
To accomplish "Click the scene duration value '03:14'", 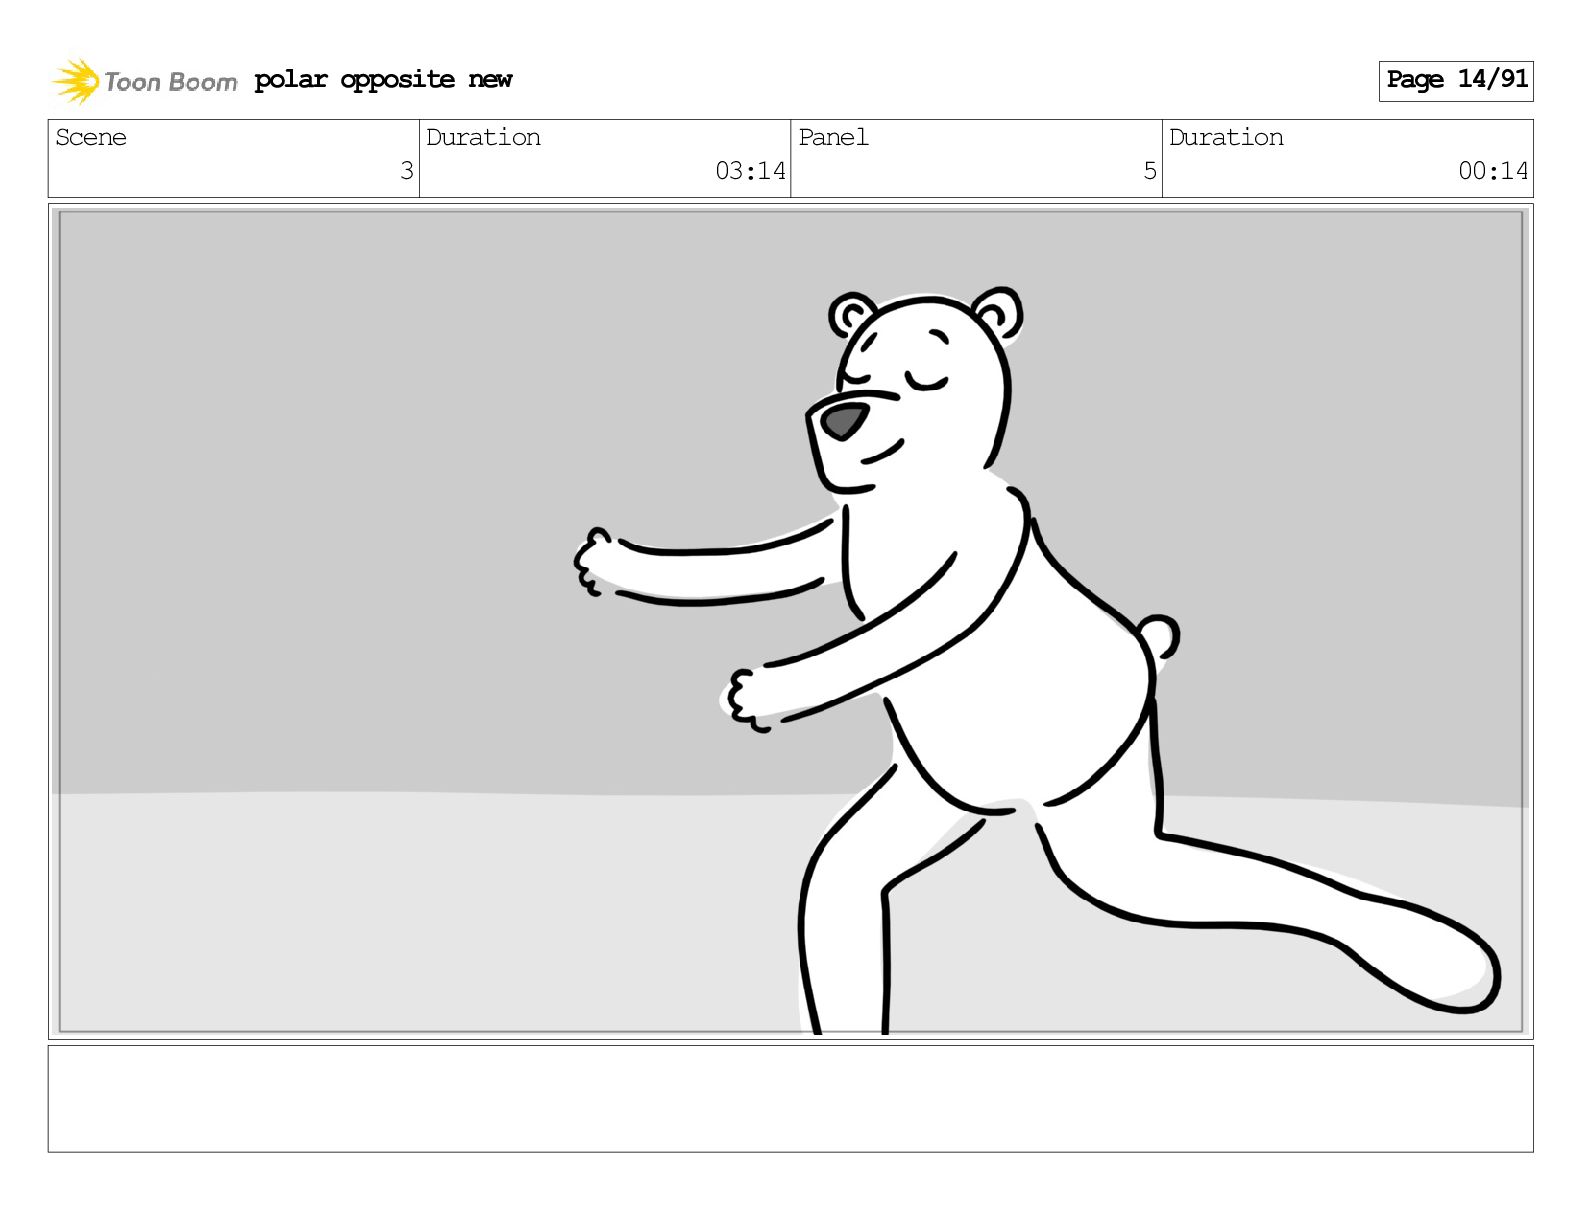I will [750, 171].
